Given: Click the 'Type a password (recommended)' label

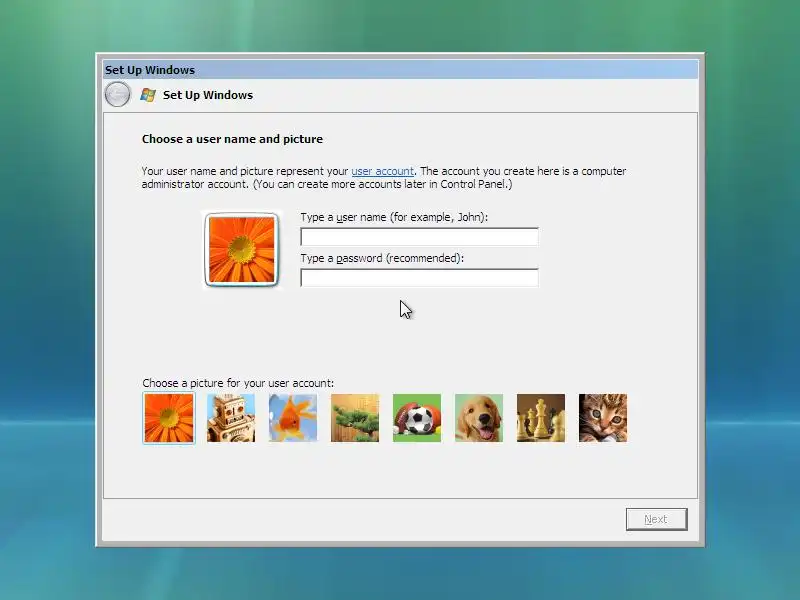Looking at the screenshot, I should tap(382, 258).
